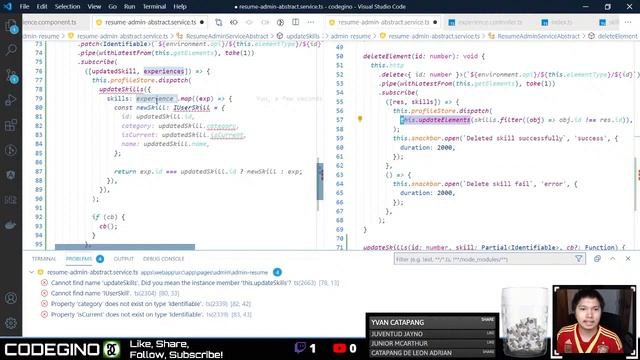The height and width of the screenshot is (360, 640).
Task: Click the filter funnel icon in Problems panel
Action: (x=578, y=259)
